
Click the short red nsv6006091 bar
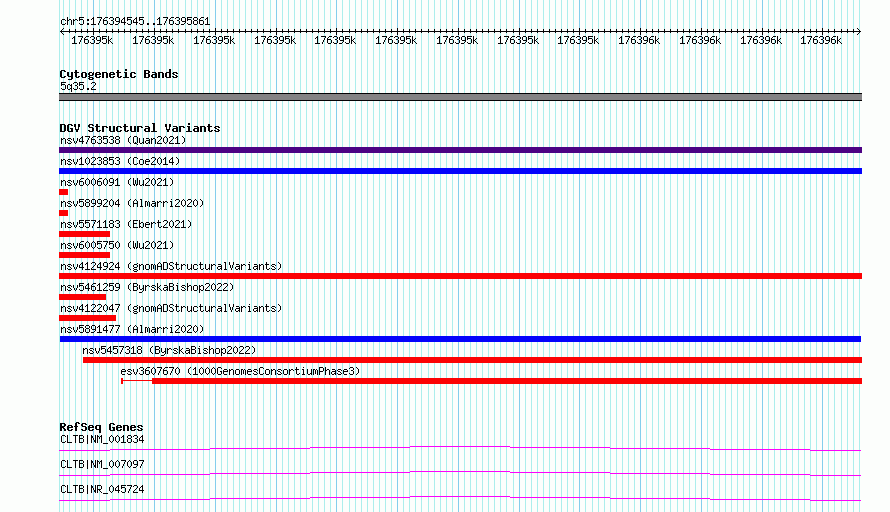tap(64, 192)
